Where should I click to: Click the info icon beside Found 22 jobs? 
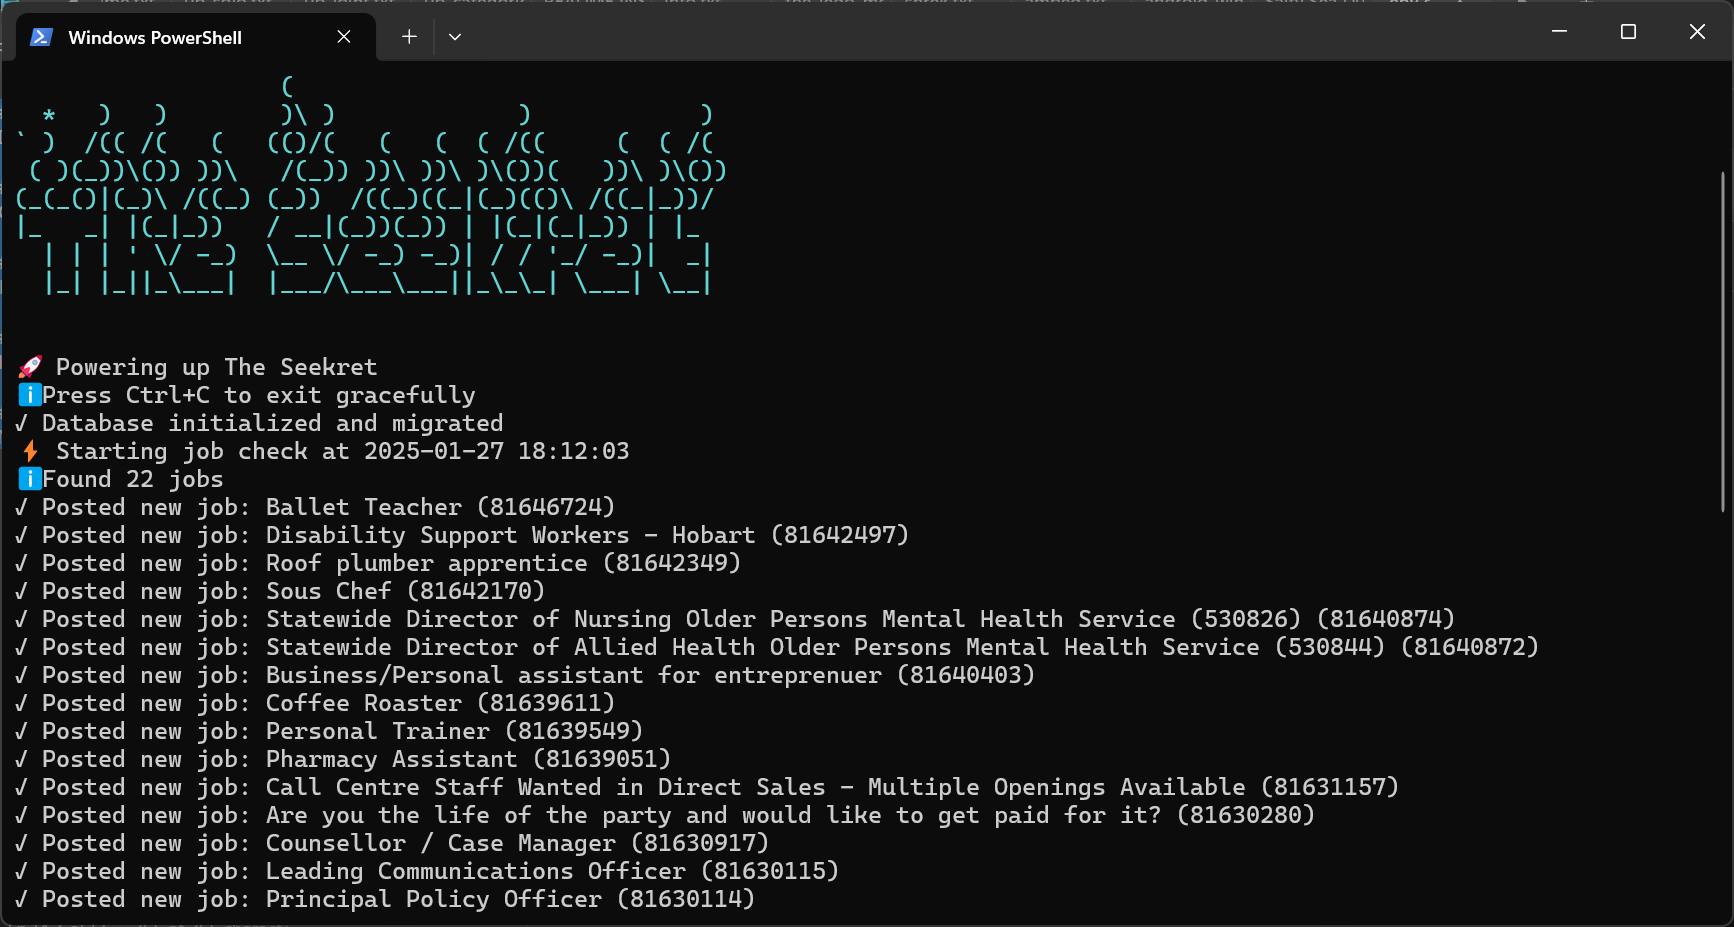tap(30, 479)
